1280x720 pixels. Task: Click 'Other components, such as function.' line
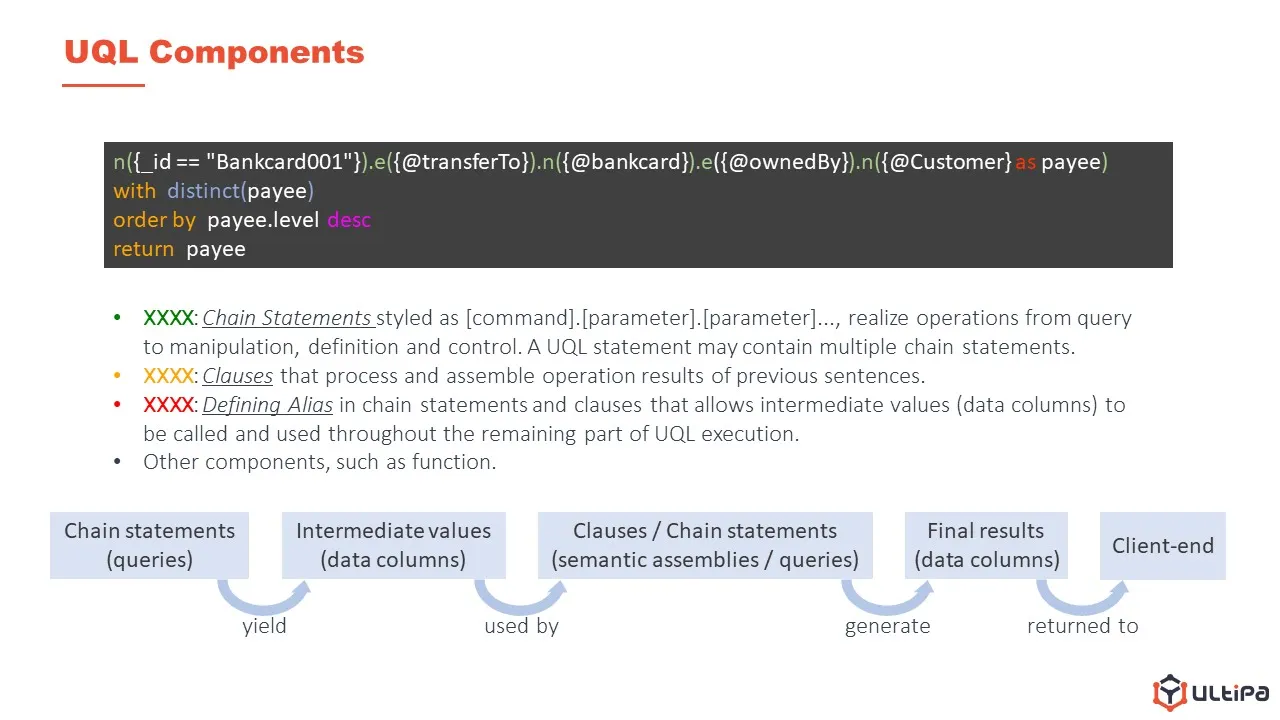(320, 462)
